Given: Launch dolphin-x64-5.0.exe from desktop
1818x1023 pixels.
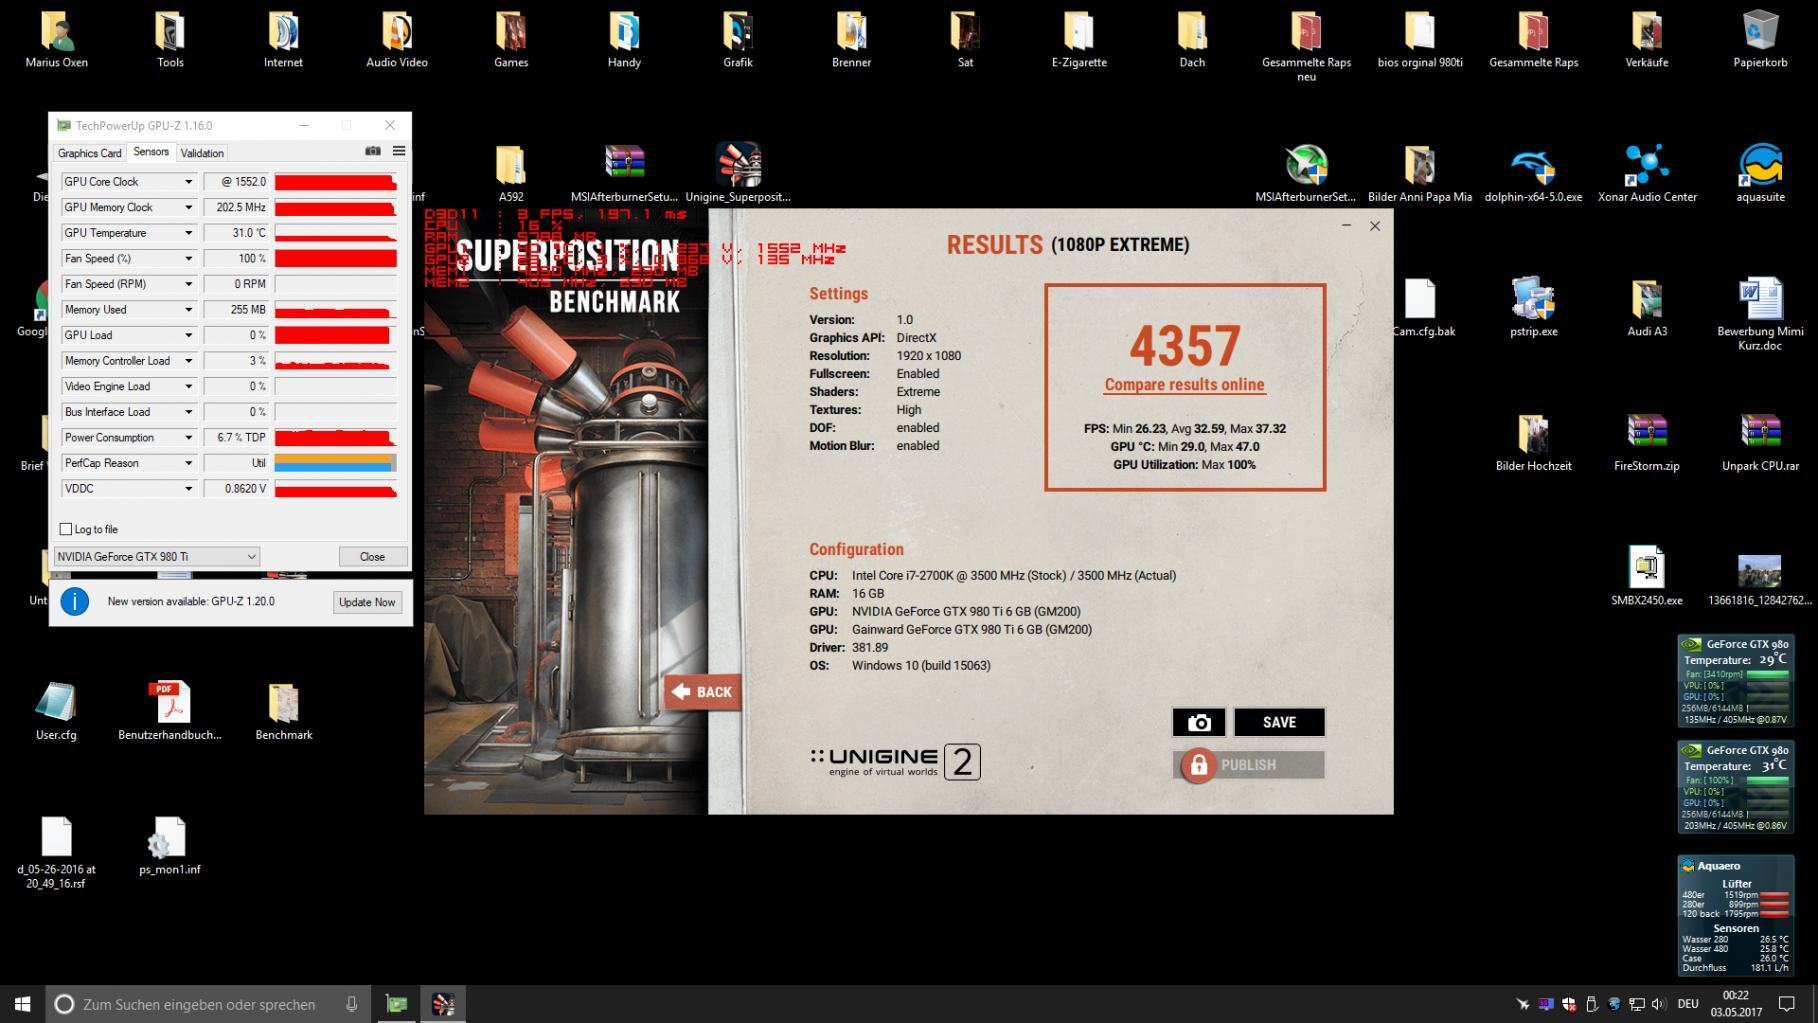Looking at the screenshot, I should point(1533,172).
